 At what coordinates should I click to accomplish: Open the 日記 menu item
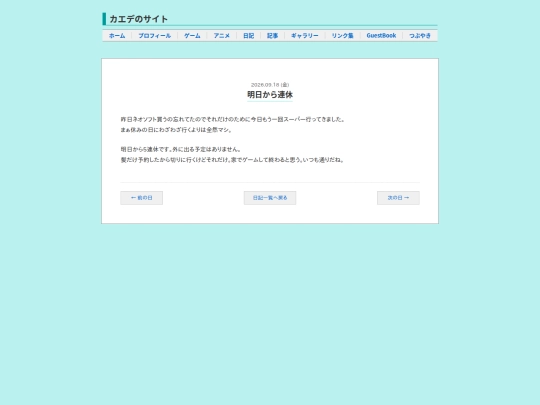click(x=248, y=36)
